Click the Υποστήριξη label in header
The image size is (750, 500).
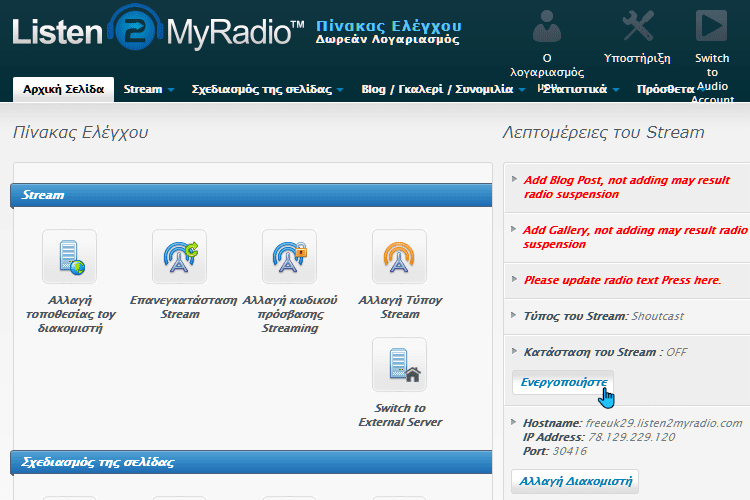pos(637,58)
